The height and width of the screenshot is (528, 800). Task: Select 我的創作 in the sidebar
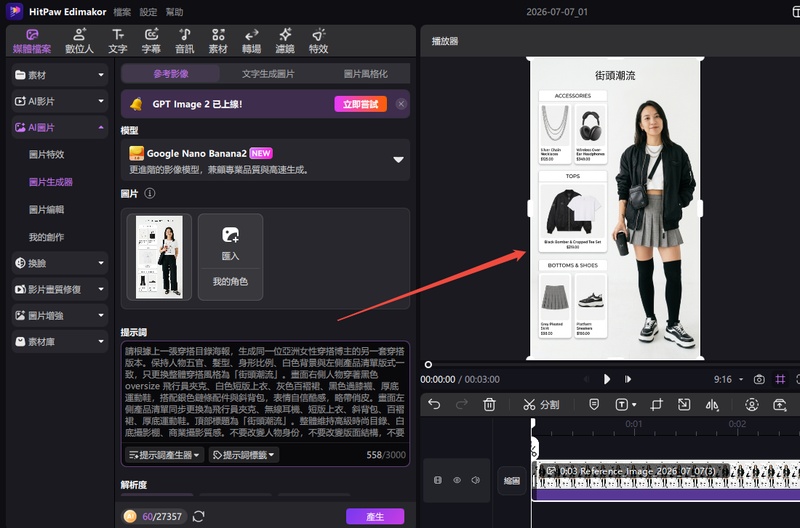(46, 237)
